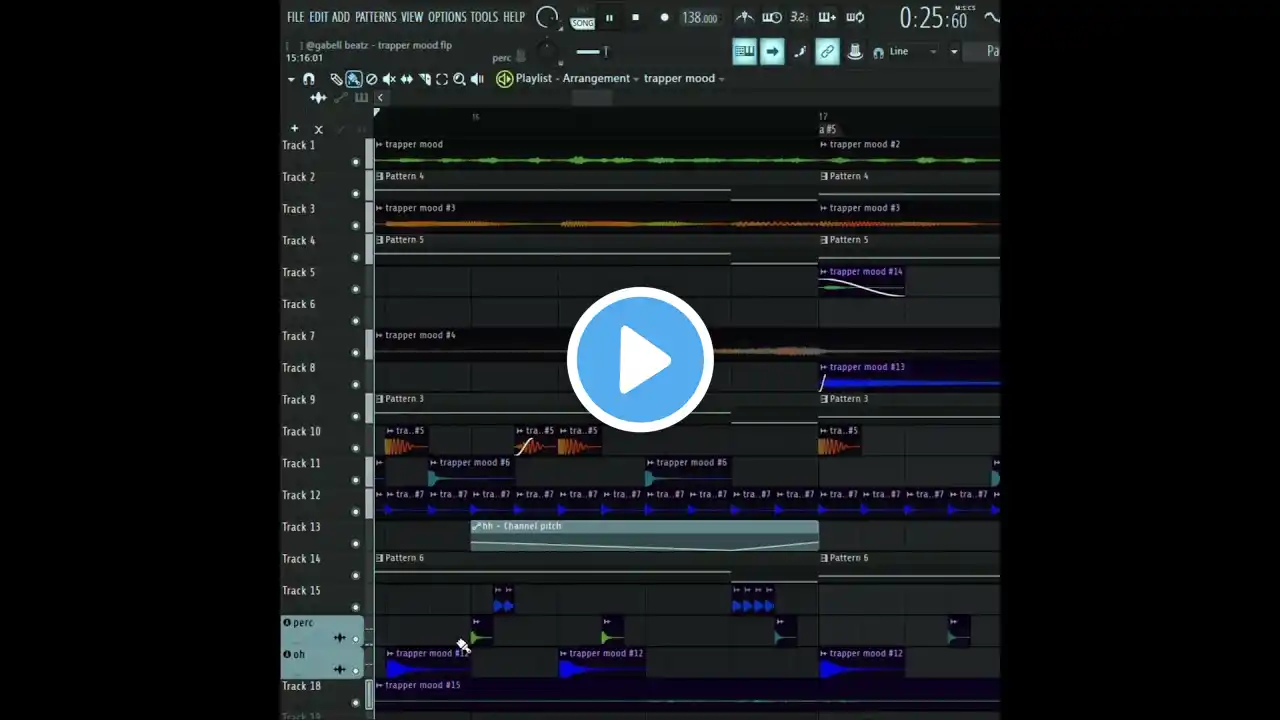This screenshot has width=1280, height=720.
Task: Mute Track 1 with its dot
Action: (355, 162)
